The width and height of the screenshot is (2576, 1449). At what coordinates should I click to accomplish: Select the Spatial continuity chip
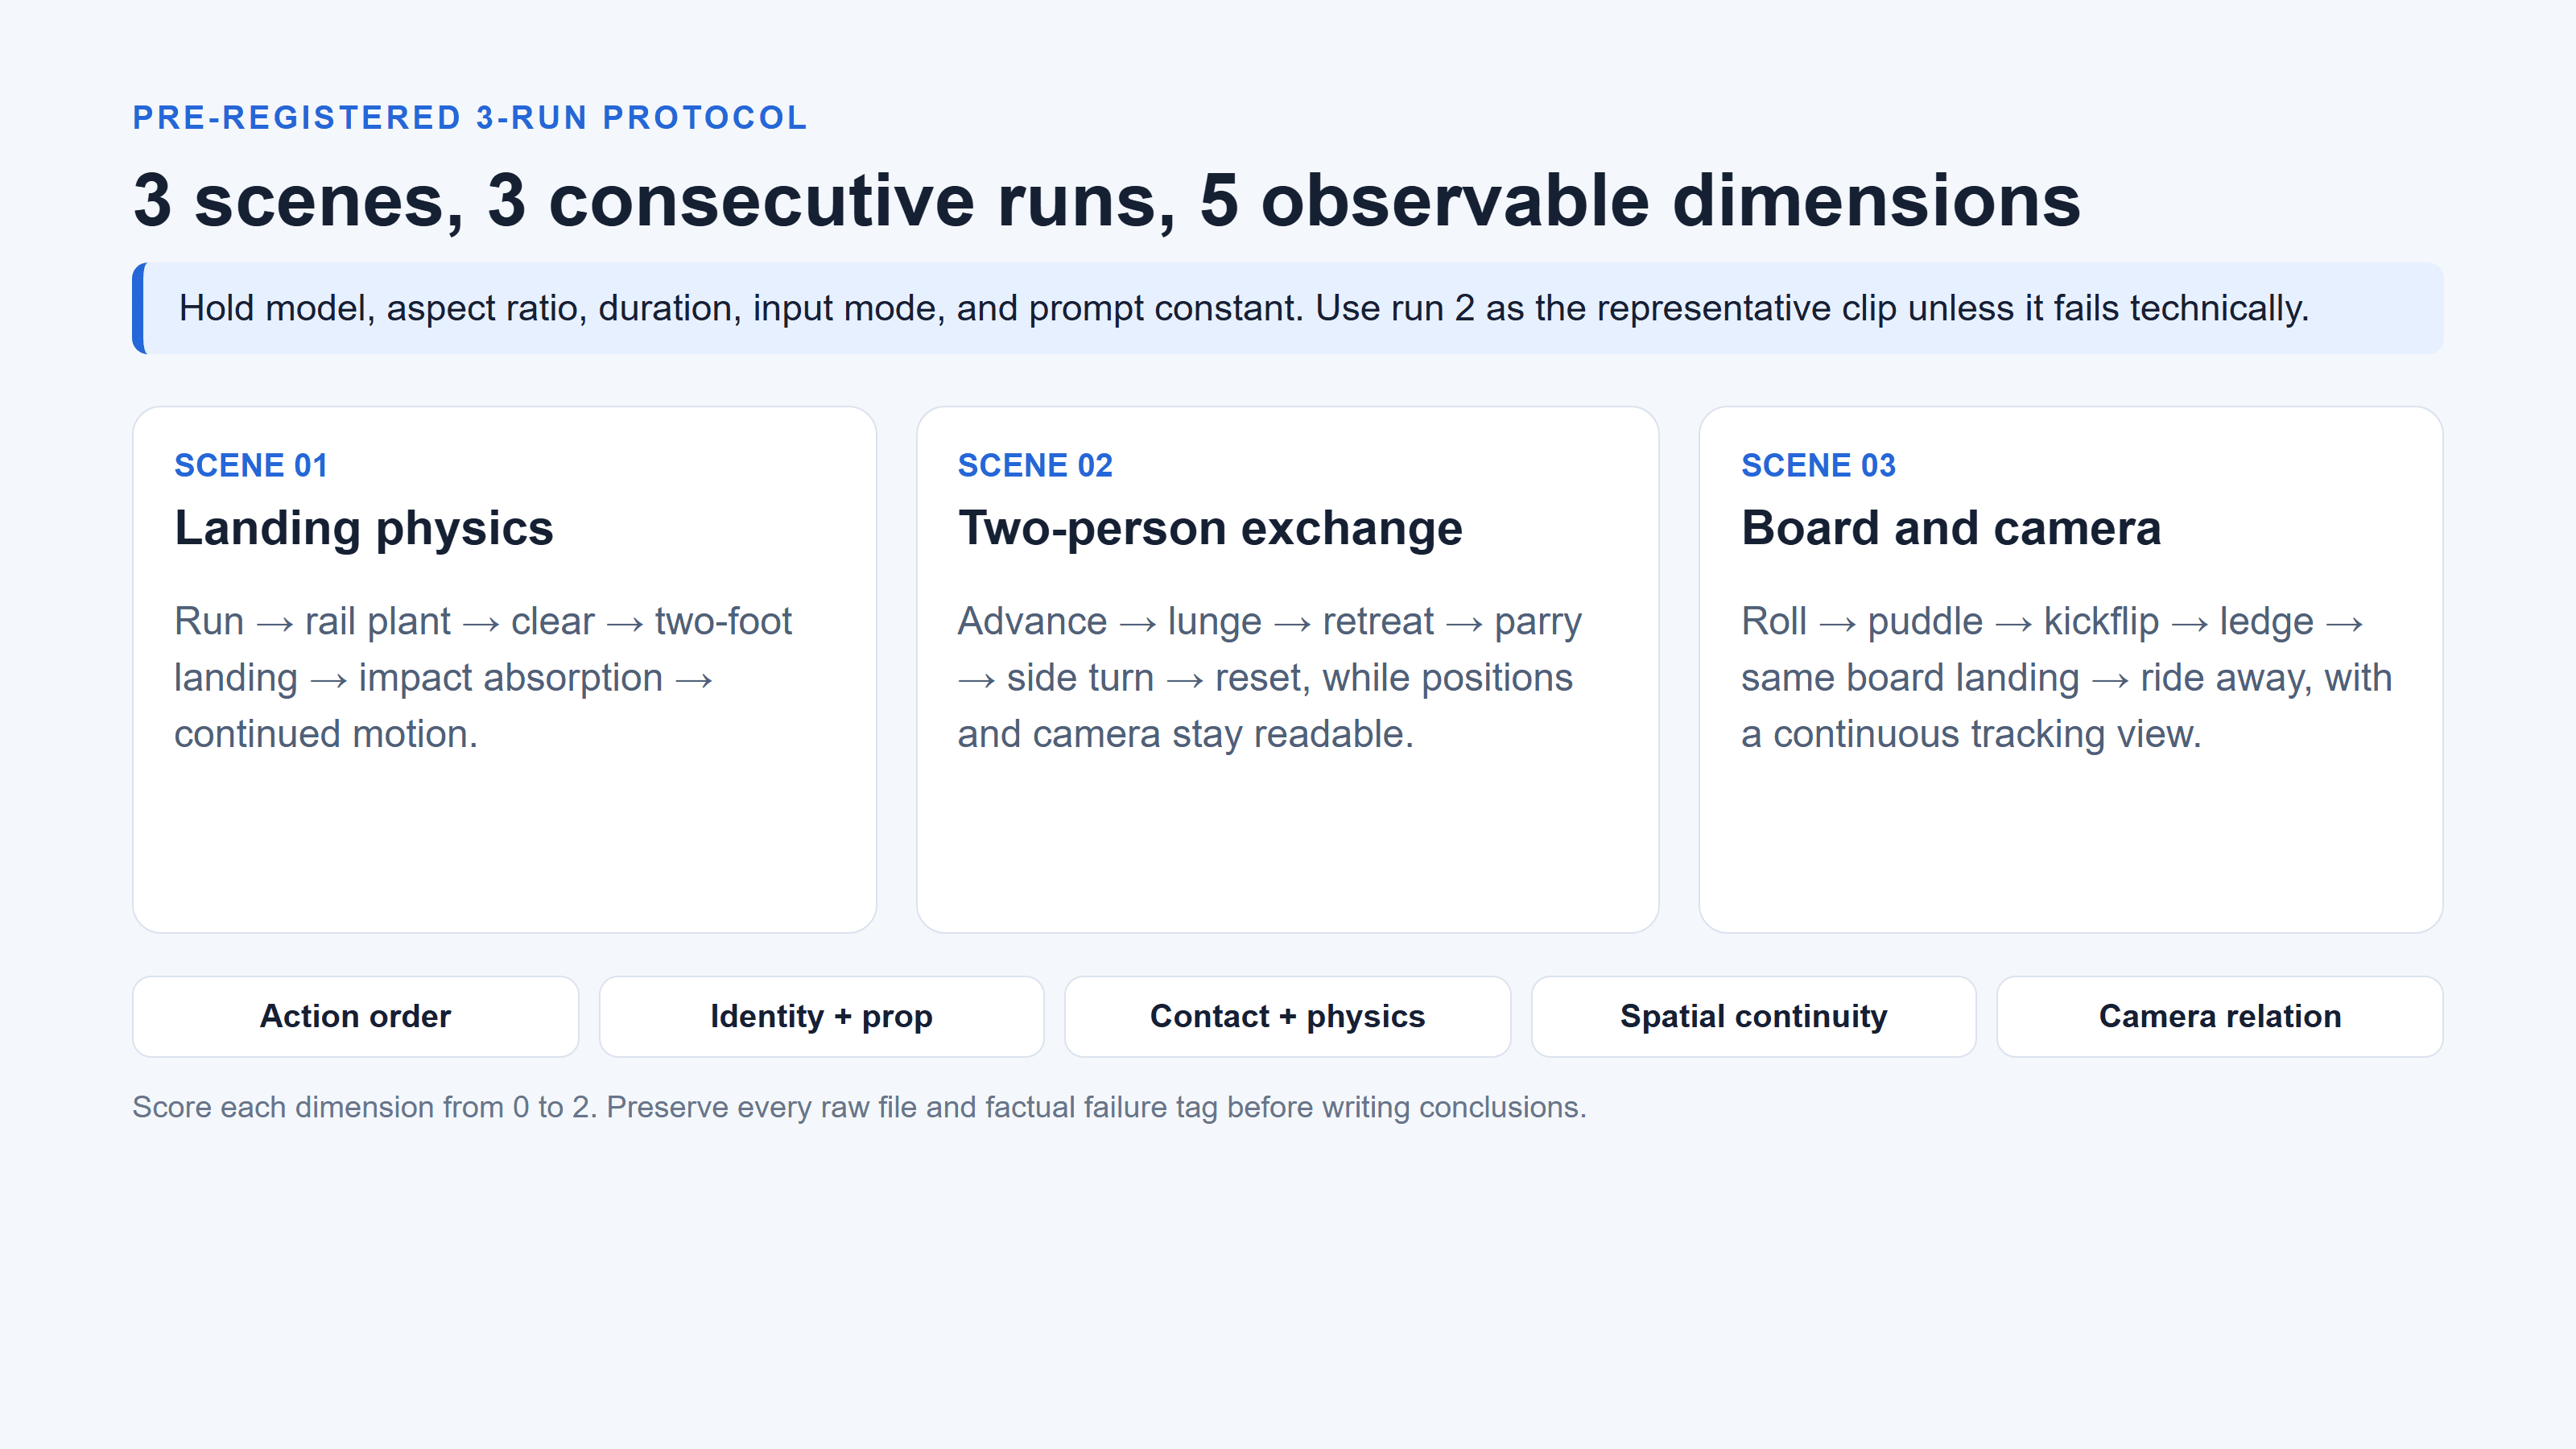click(x=1753, y=1016)
